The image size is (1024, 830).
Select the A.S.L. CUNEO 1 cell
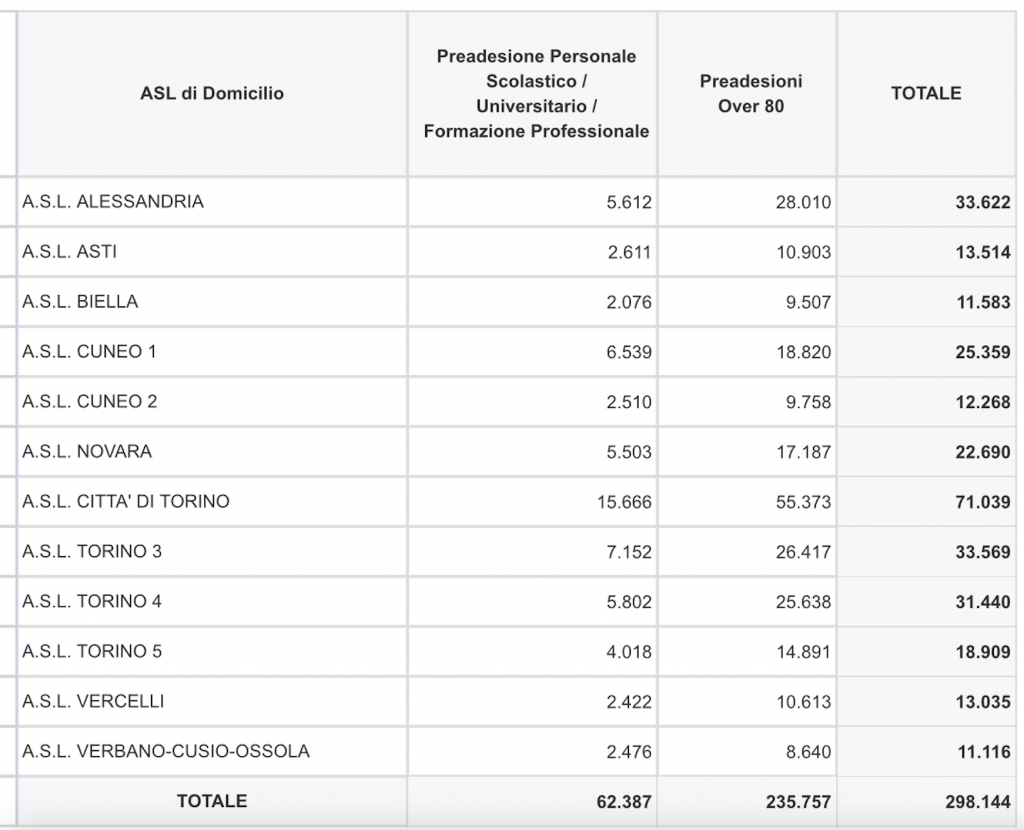pyautogui.click(x=212, y=352)
